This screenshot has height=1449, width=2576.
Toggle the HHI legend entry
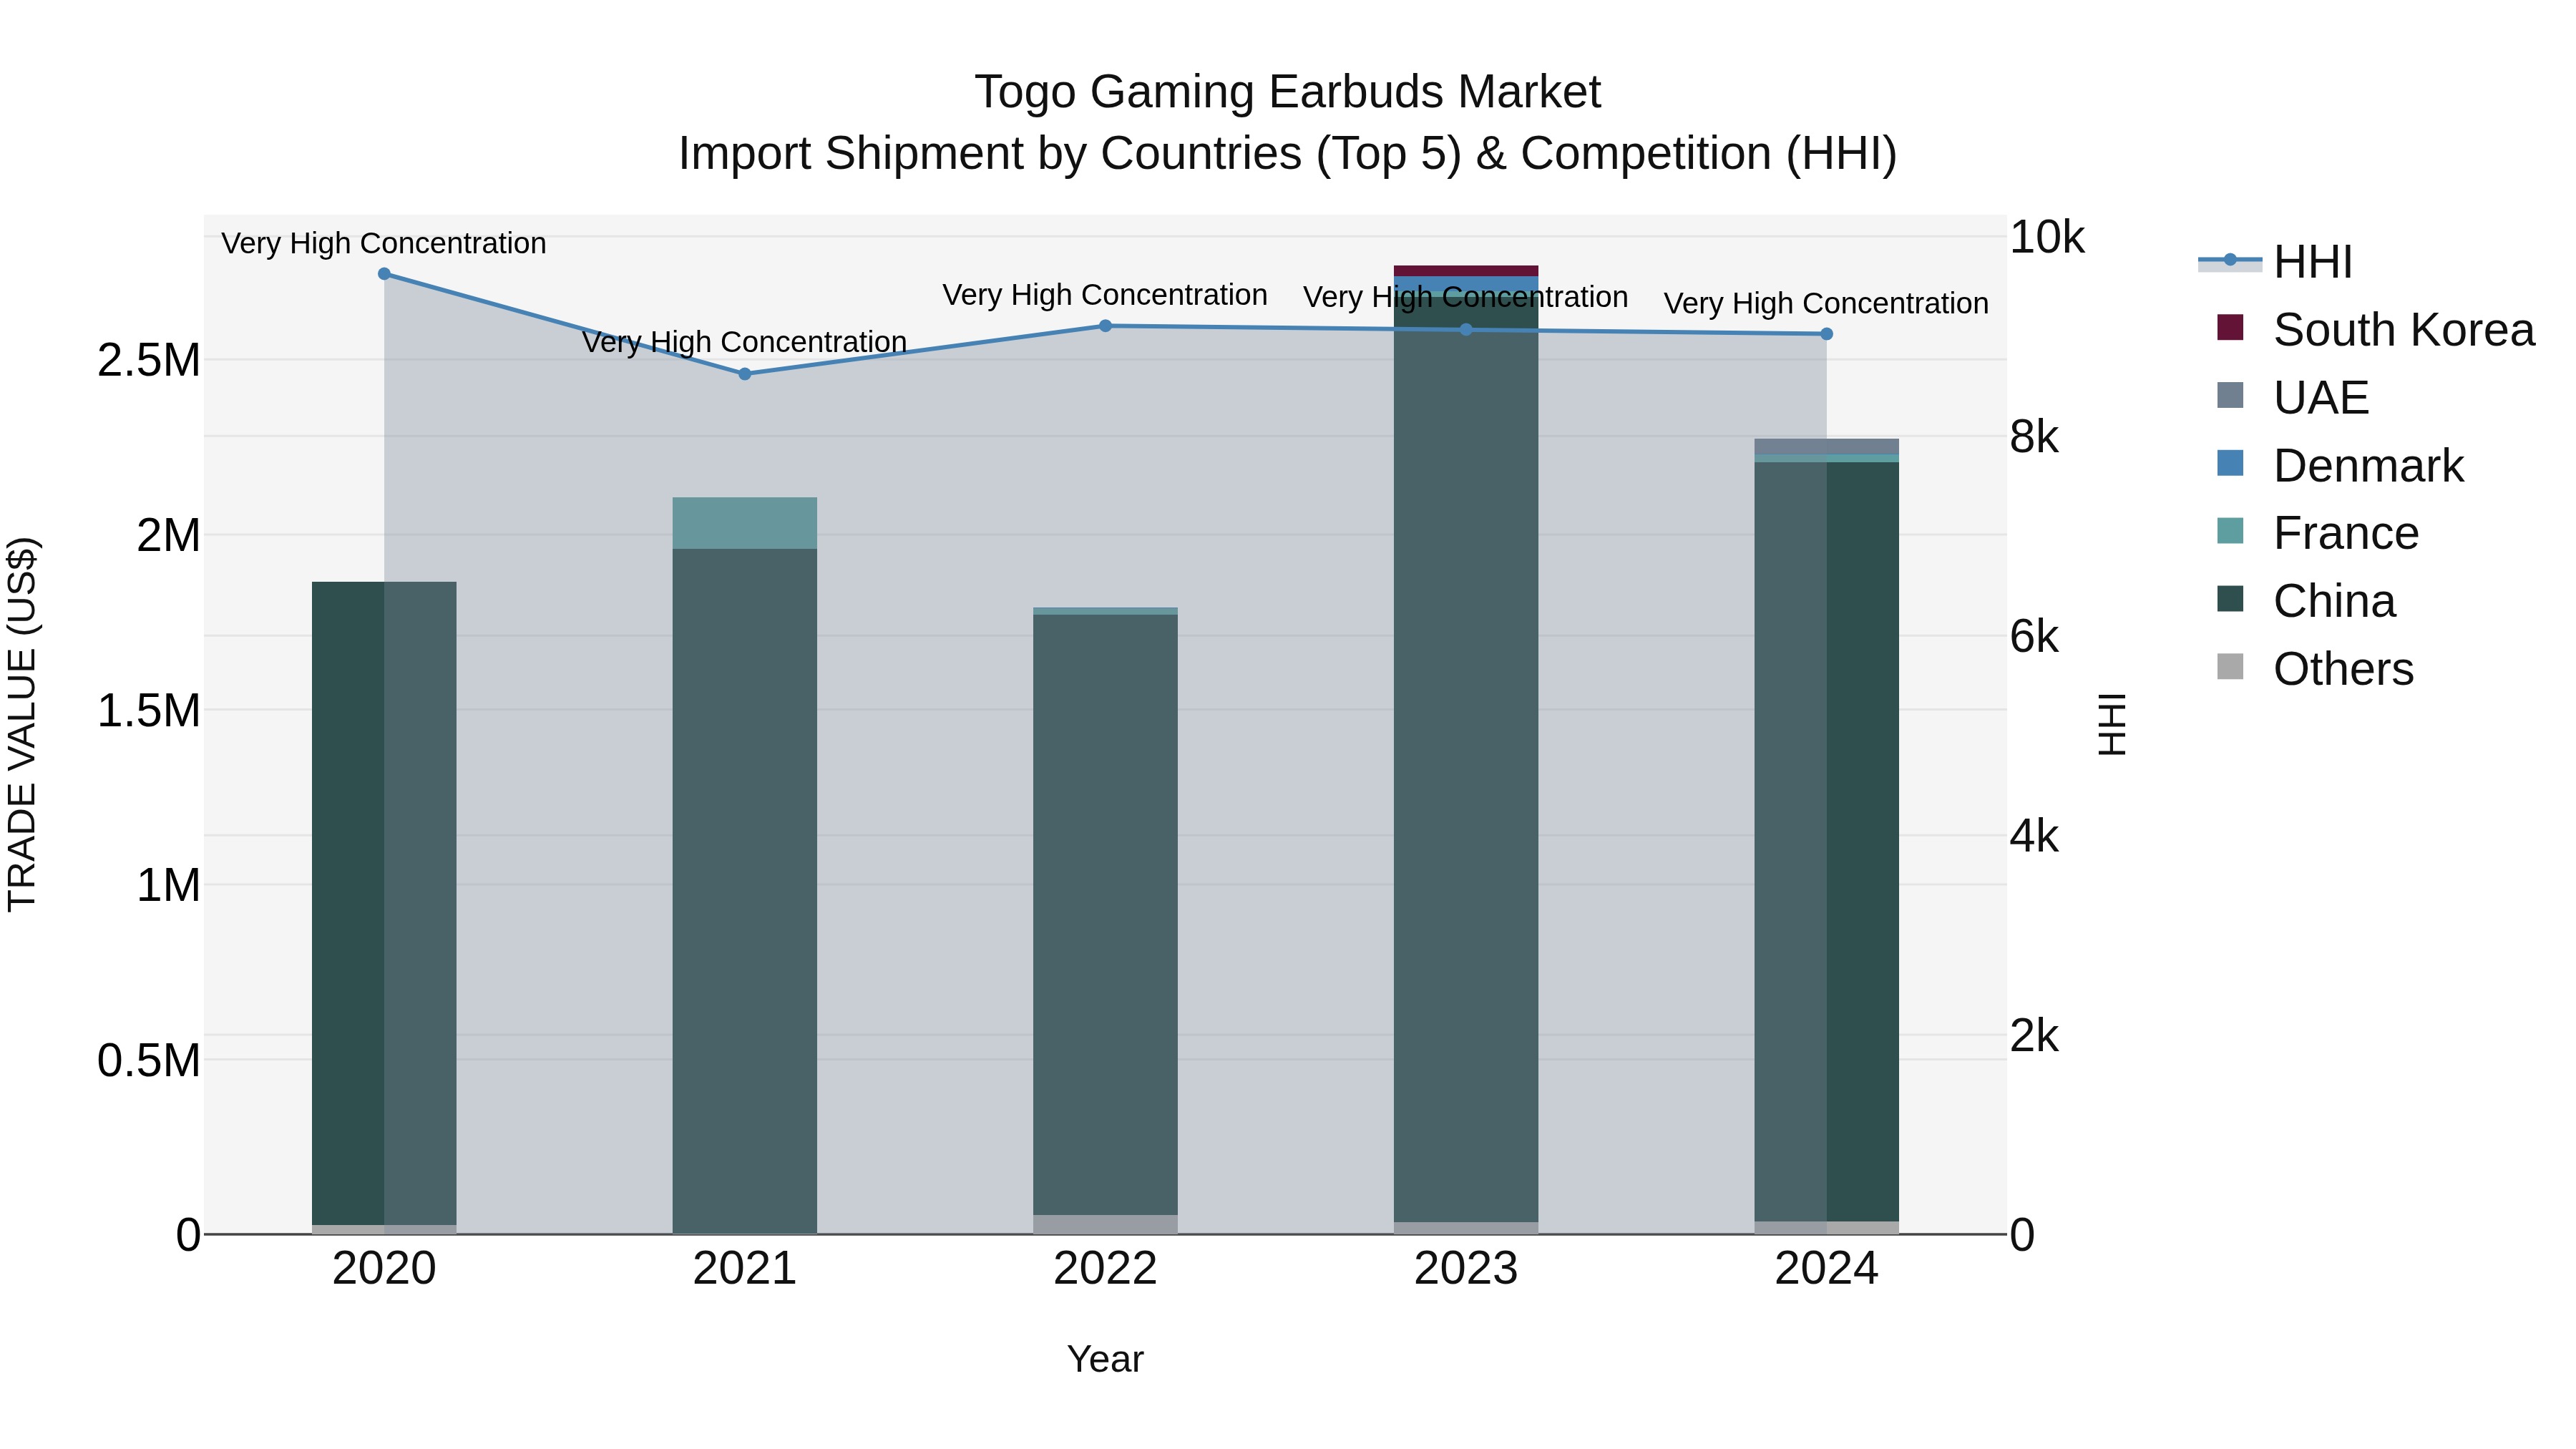[x=2276, y=262]
